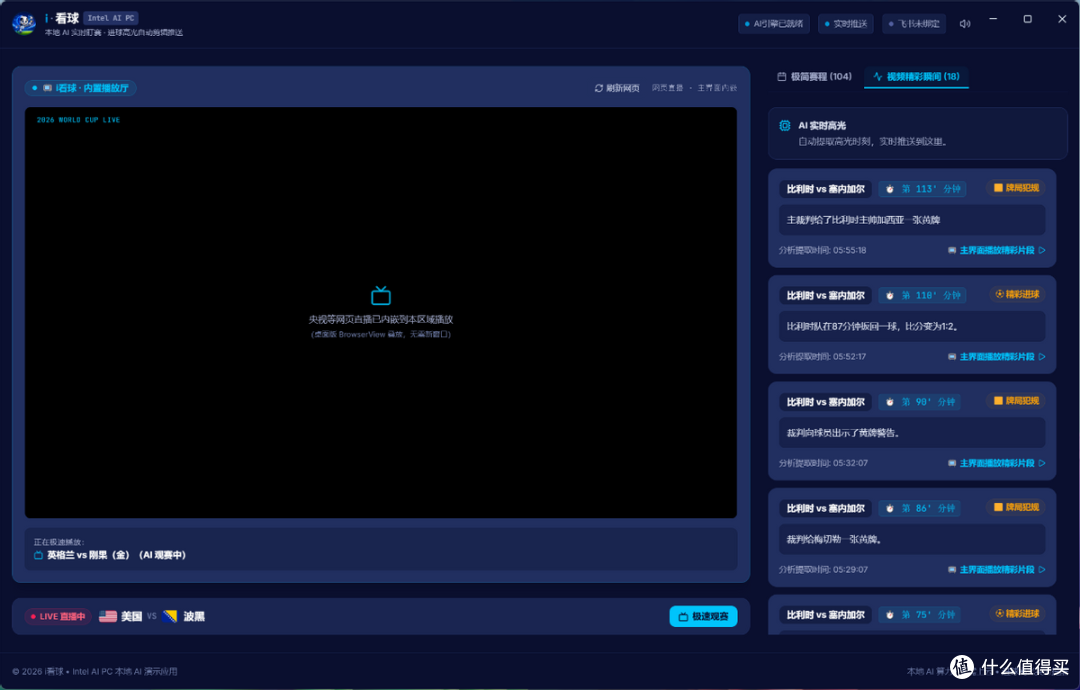The image size is (1080, 690).
Task: Click the 刷新网页 refresh button
Action: point(617,88)
